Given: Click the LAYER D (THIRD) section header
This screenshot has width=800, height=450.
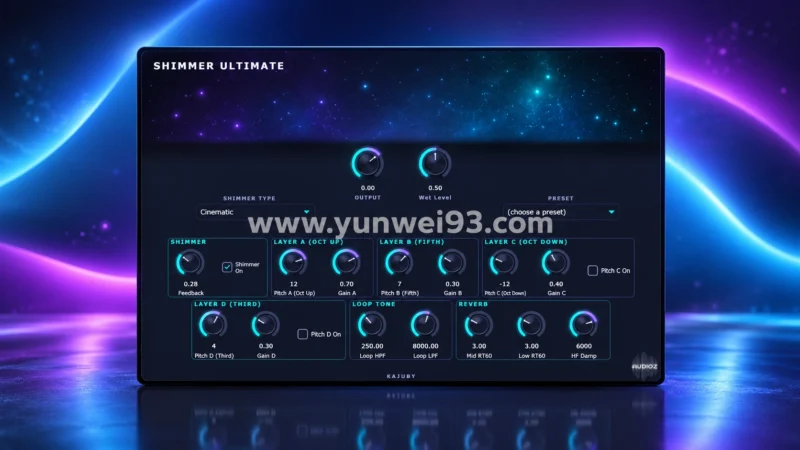Looking at the screenshot, I should 228,304.
